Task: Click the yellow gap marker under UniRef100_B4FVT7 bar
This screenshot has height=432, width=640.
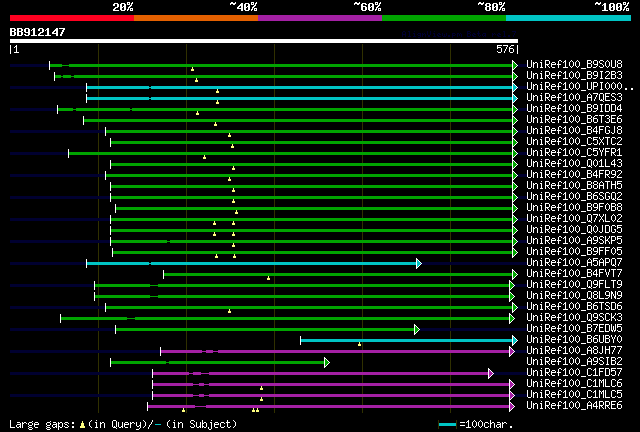Action: 268,278
